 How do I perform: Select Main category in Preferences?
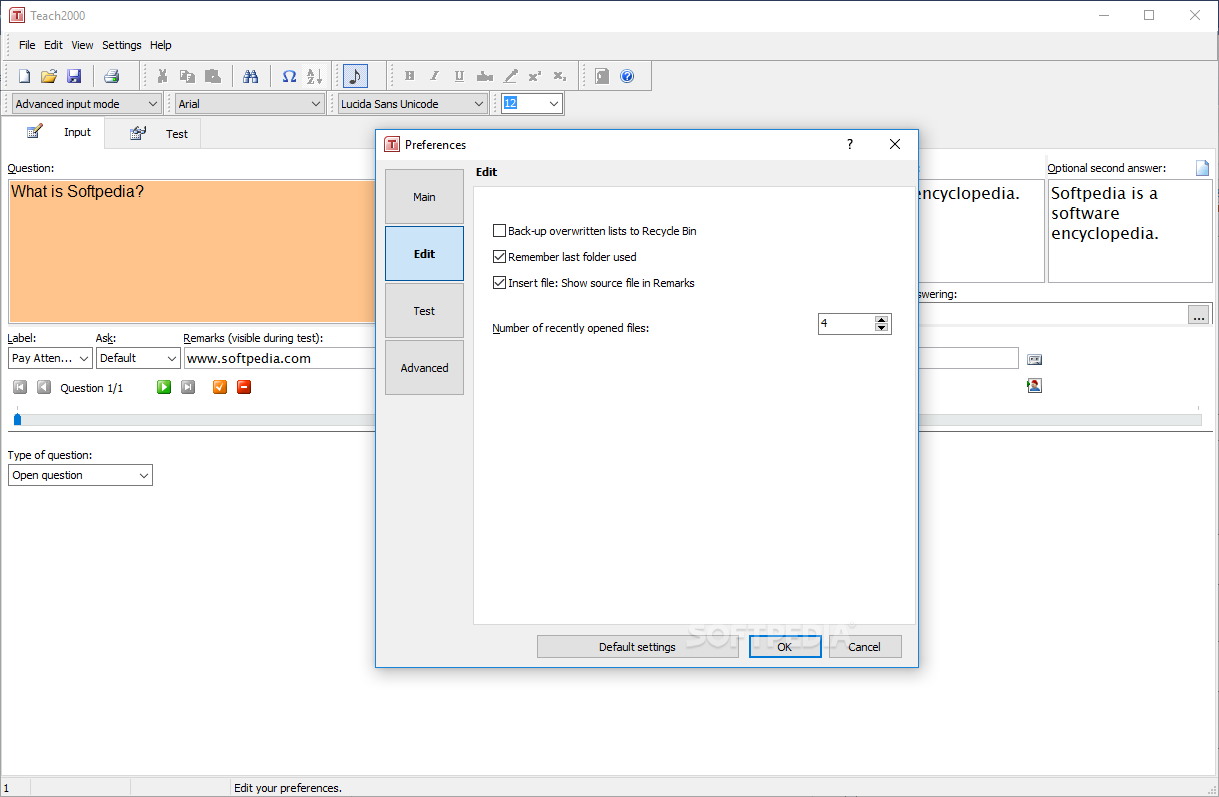pos(424,197)
